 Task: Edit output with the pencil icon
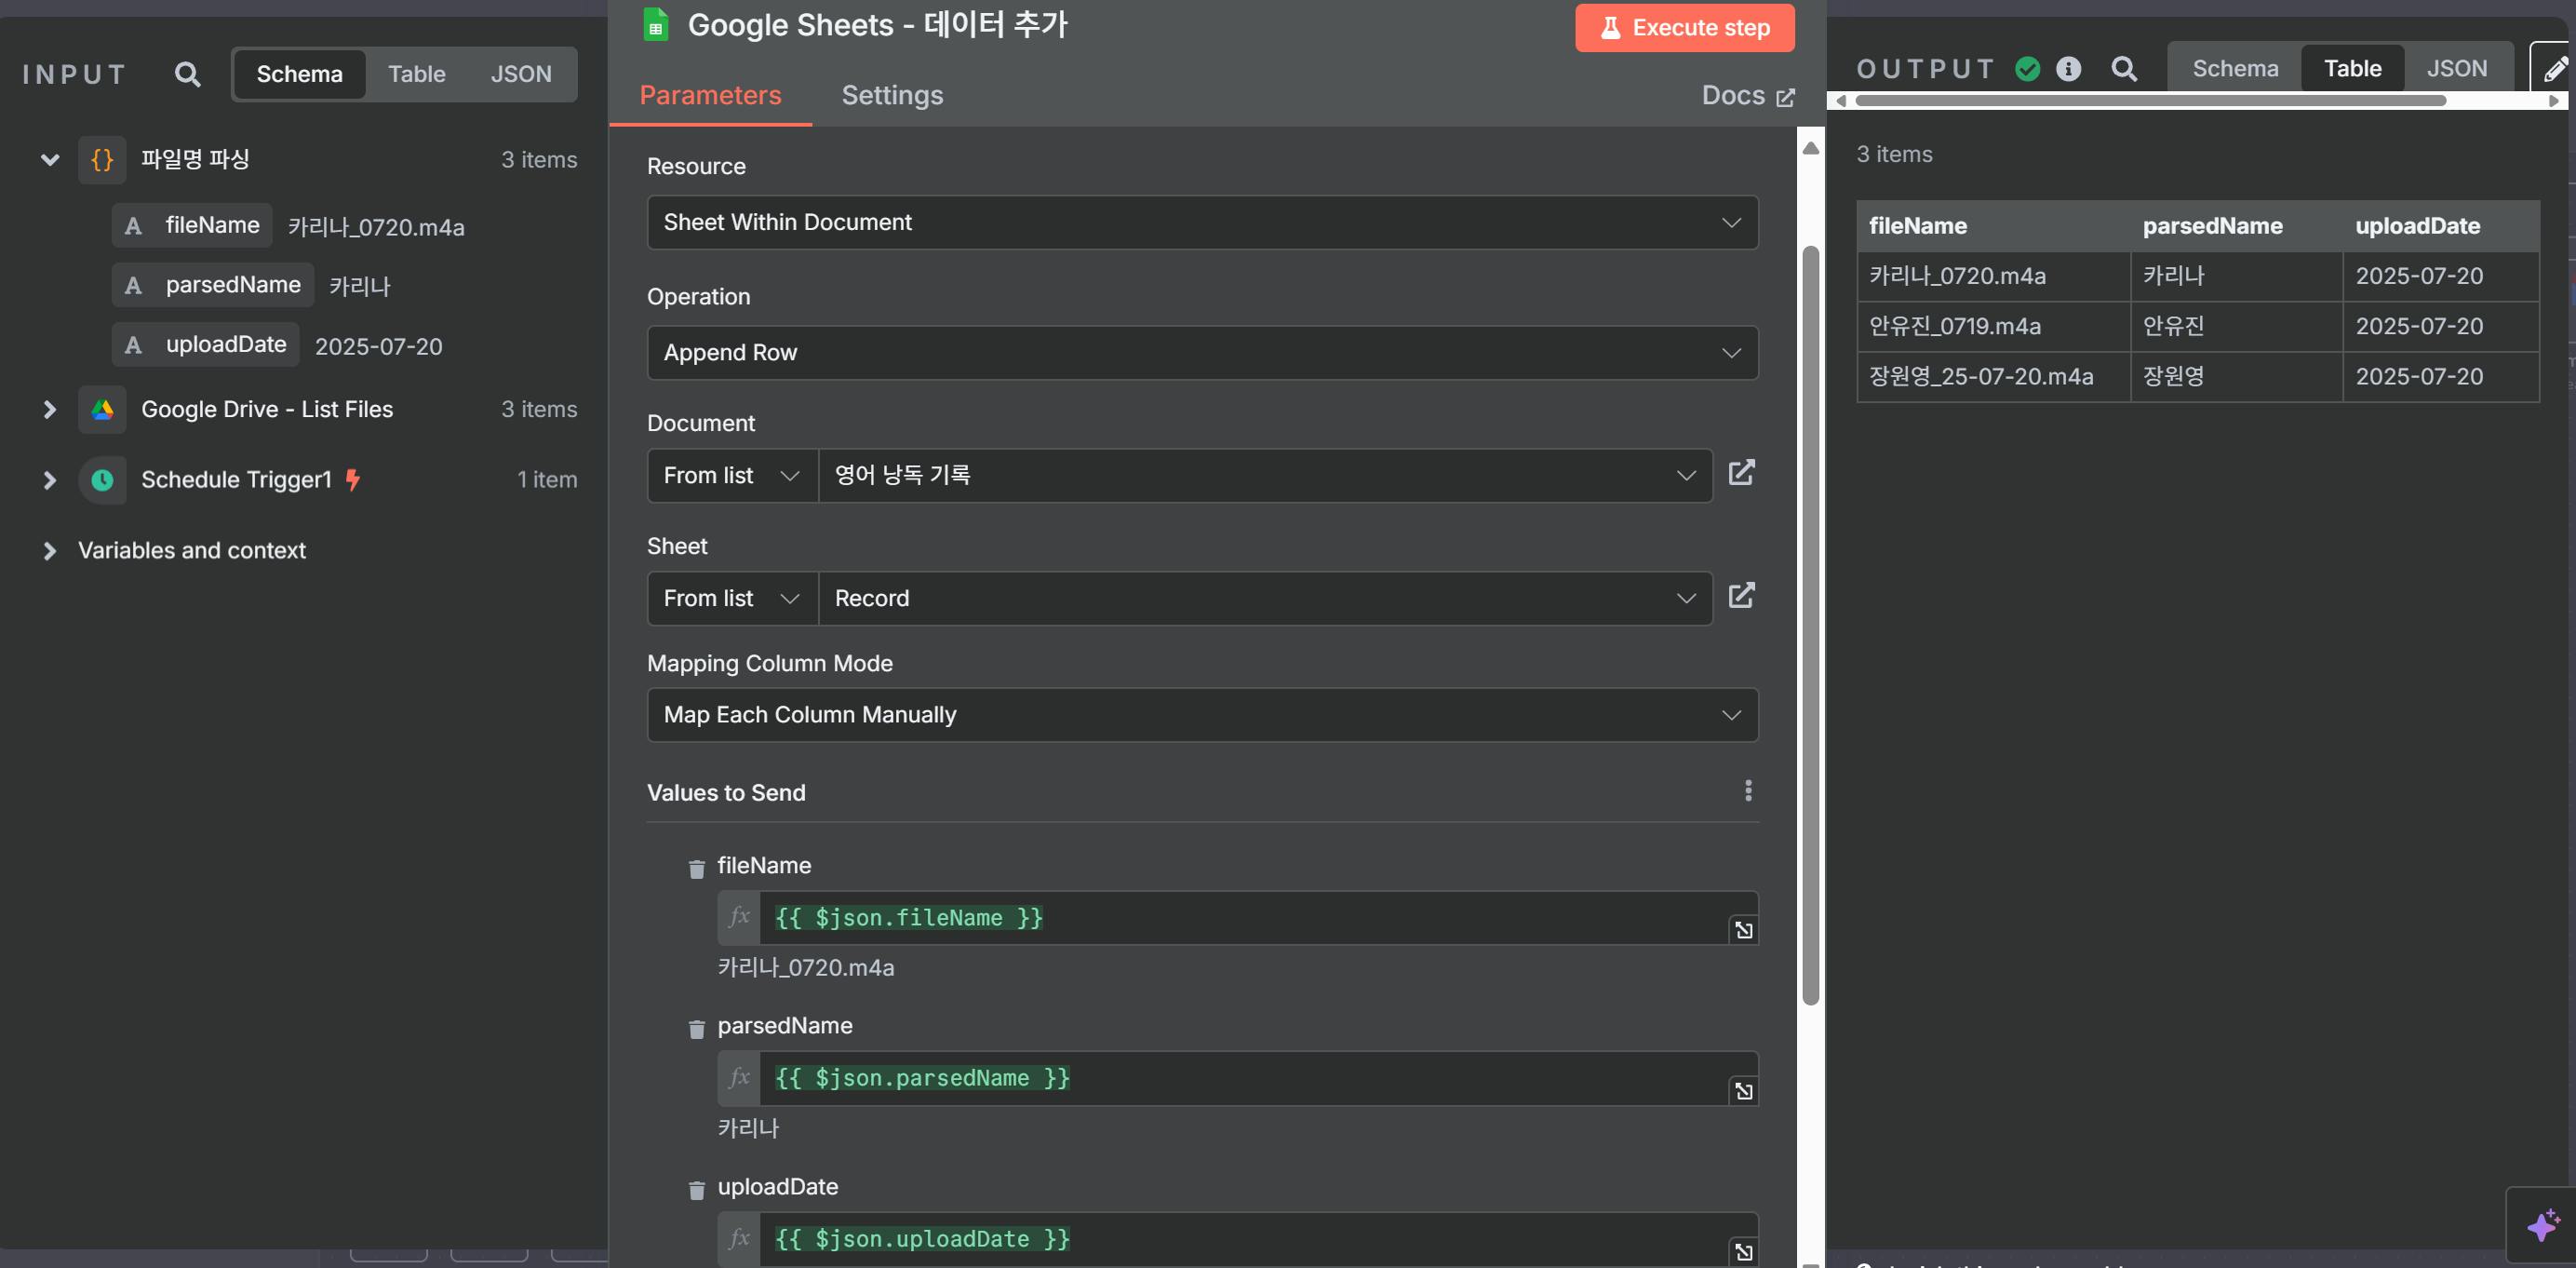coord(2553,69)
